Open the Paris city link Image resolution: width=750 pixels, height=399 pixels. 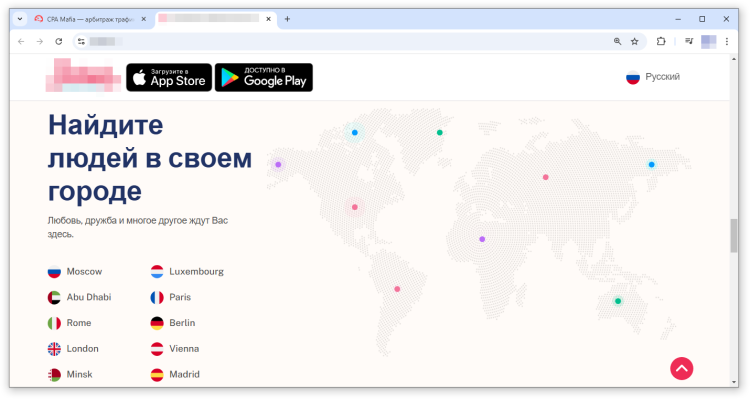pyautogui.click(x=180, y=297)
